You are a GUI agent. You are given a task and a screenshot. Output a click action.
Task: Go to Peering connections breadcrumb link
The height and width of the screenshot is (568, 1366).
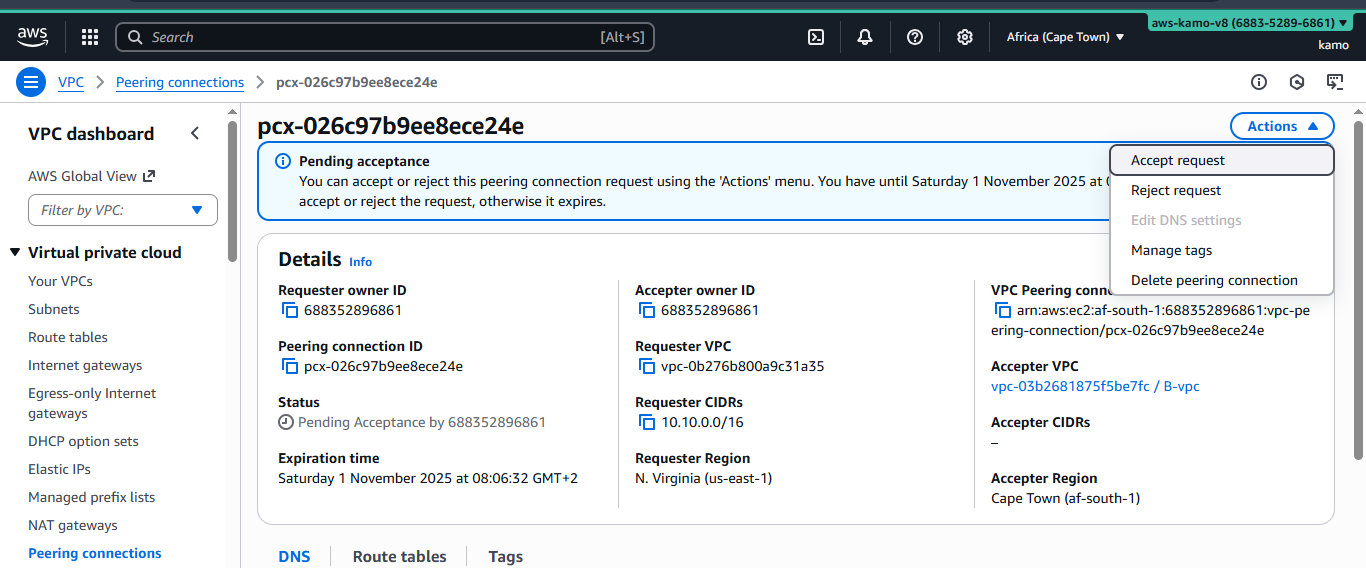click(x=180, y=82)
